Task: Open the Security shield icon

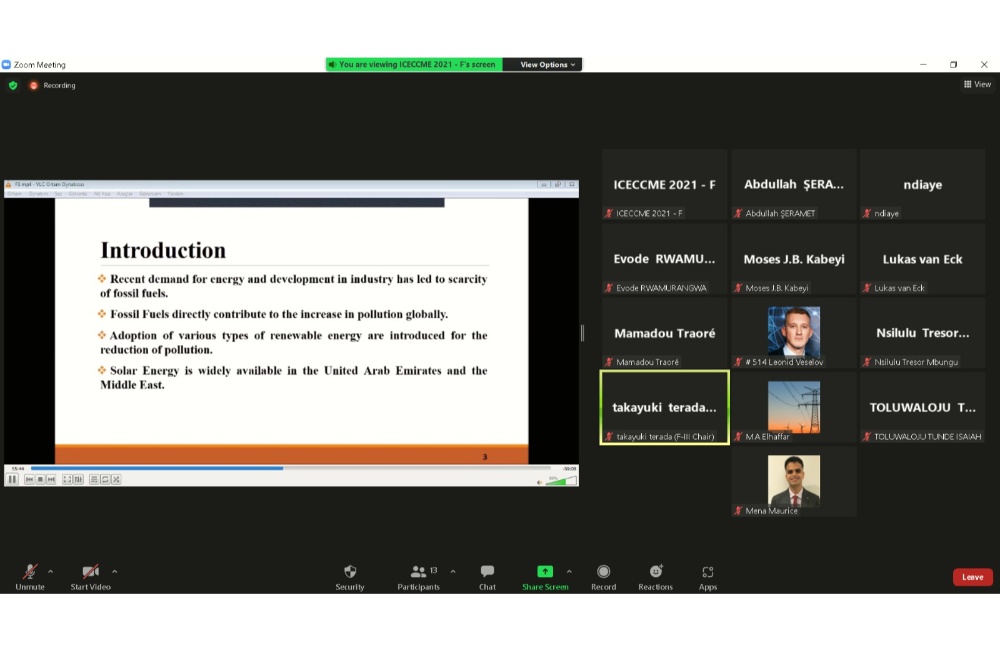Action: [x=350, y=572]
